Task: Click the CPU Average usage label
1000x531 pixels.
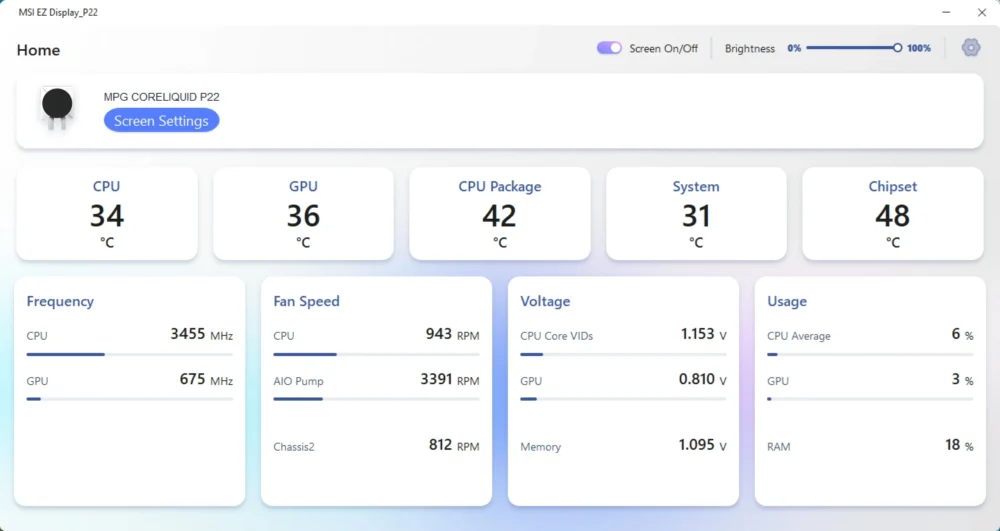Action: pos(799,336)
